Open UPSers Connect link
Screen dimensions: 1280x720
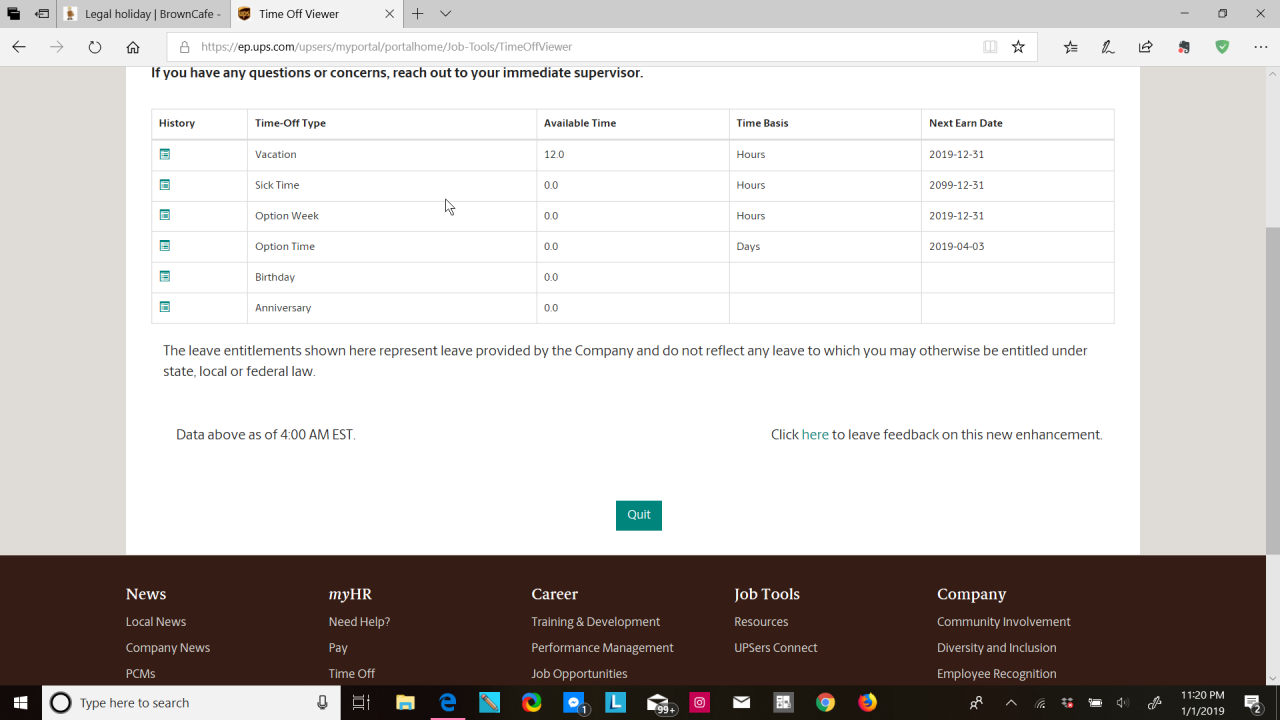click(x=776, y=648)
